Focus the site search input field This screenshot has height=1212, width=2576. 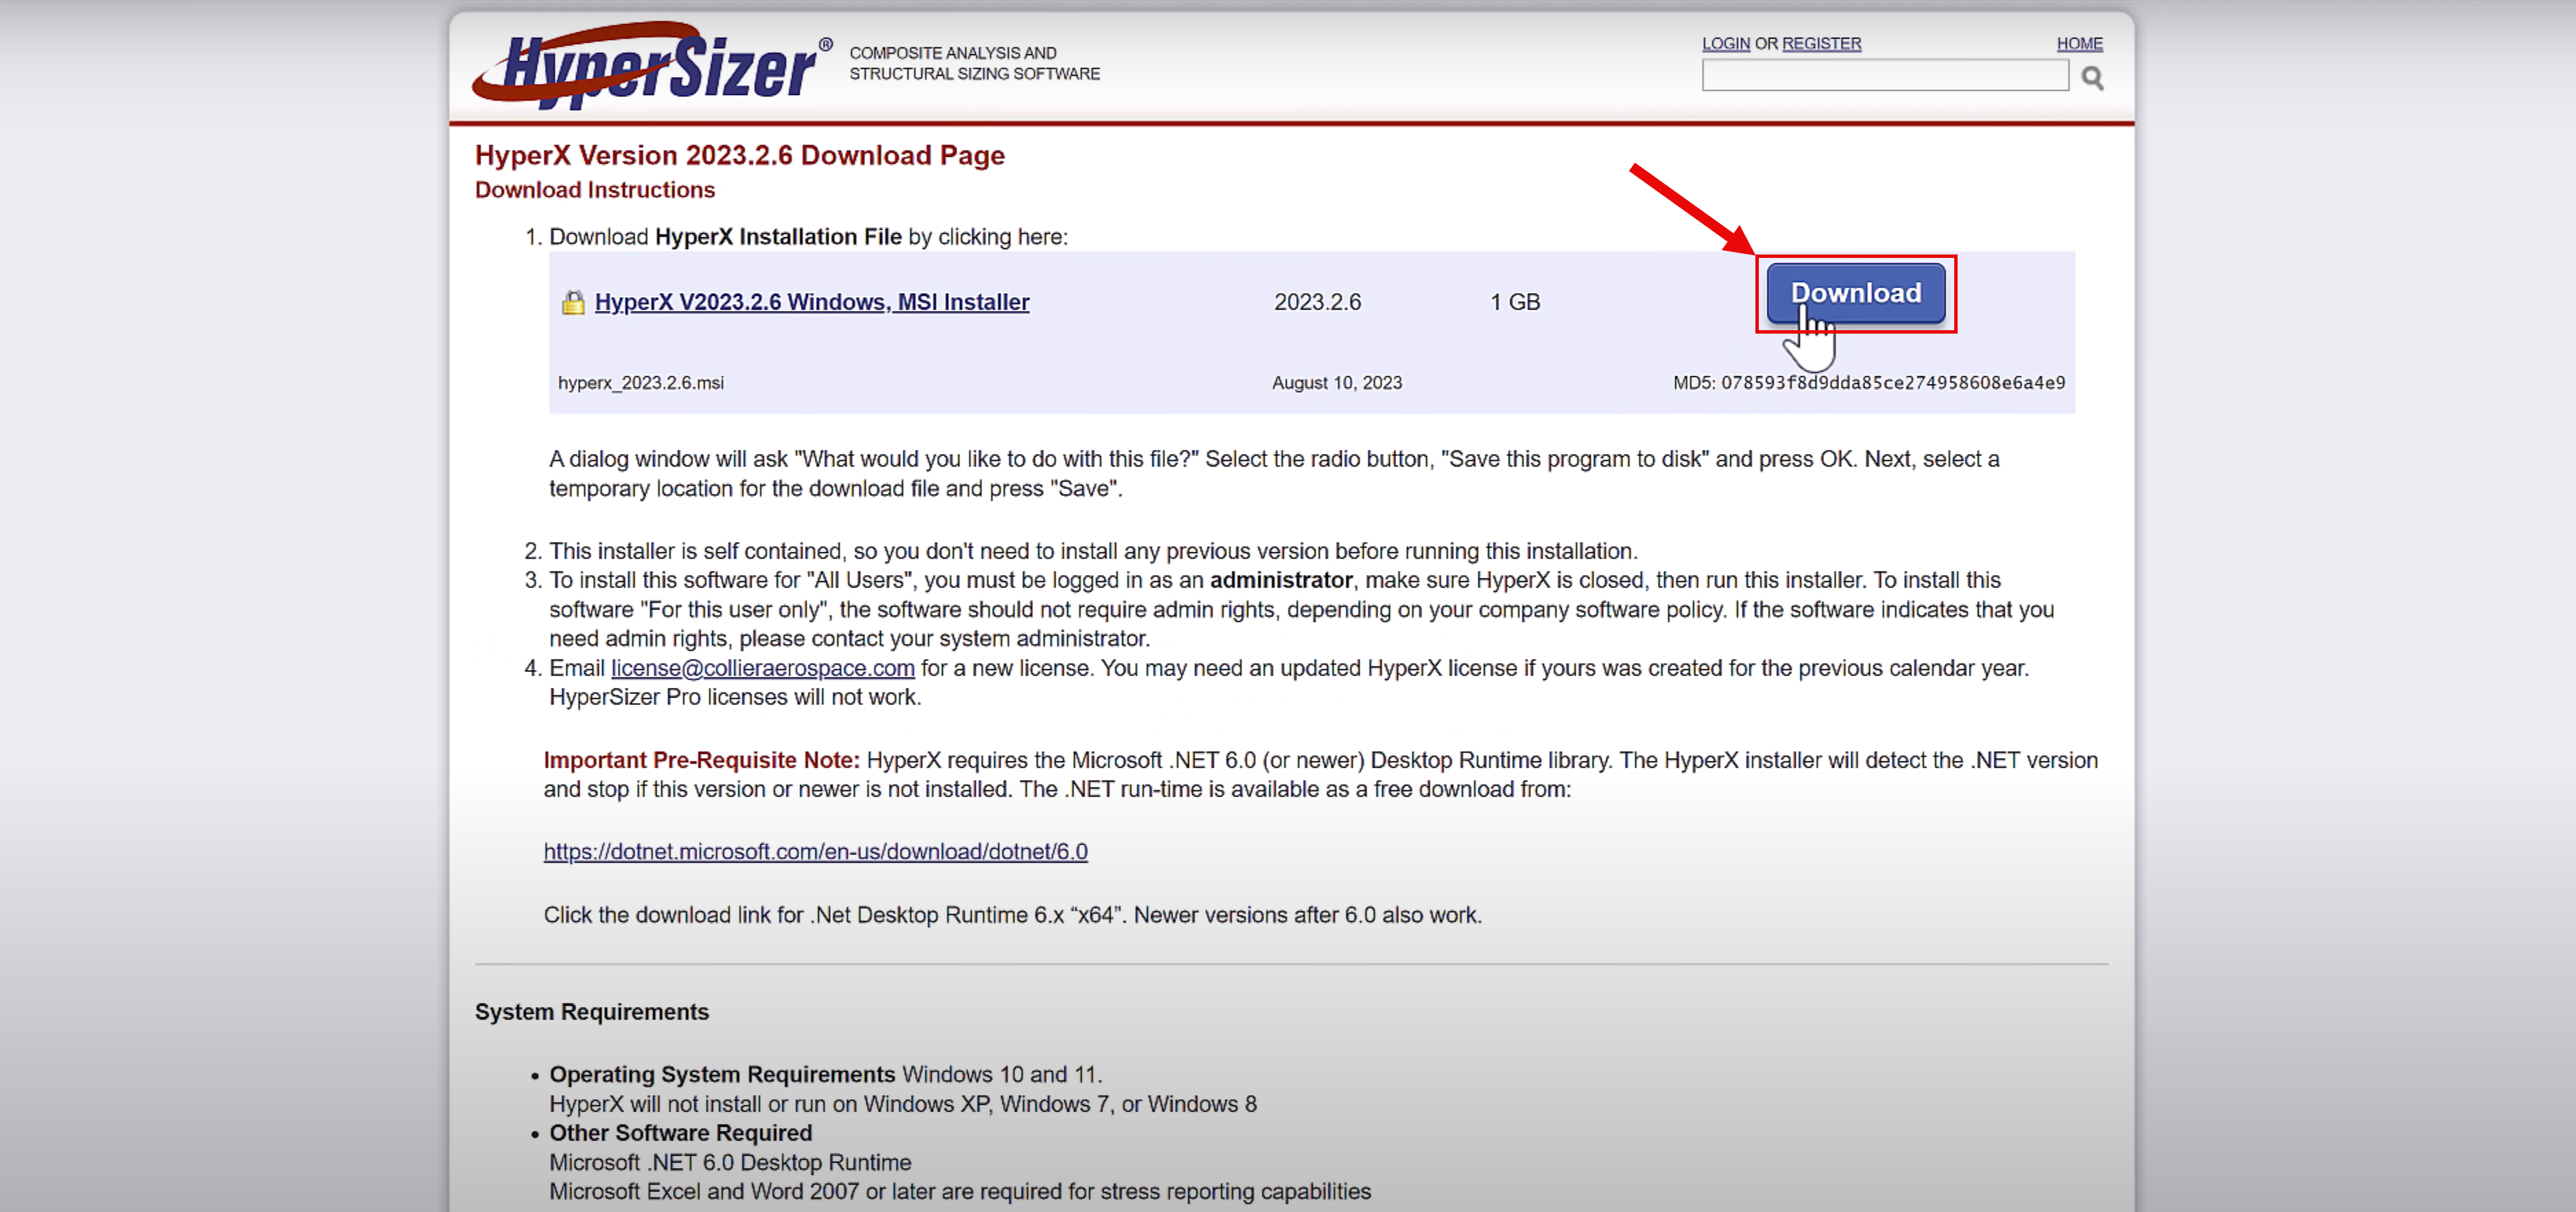coord(1885,75)
